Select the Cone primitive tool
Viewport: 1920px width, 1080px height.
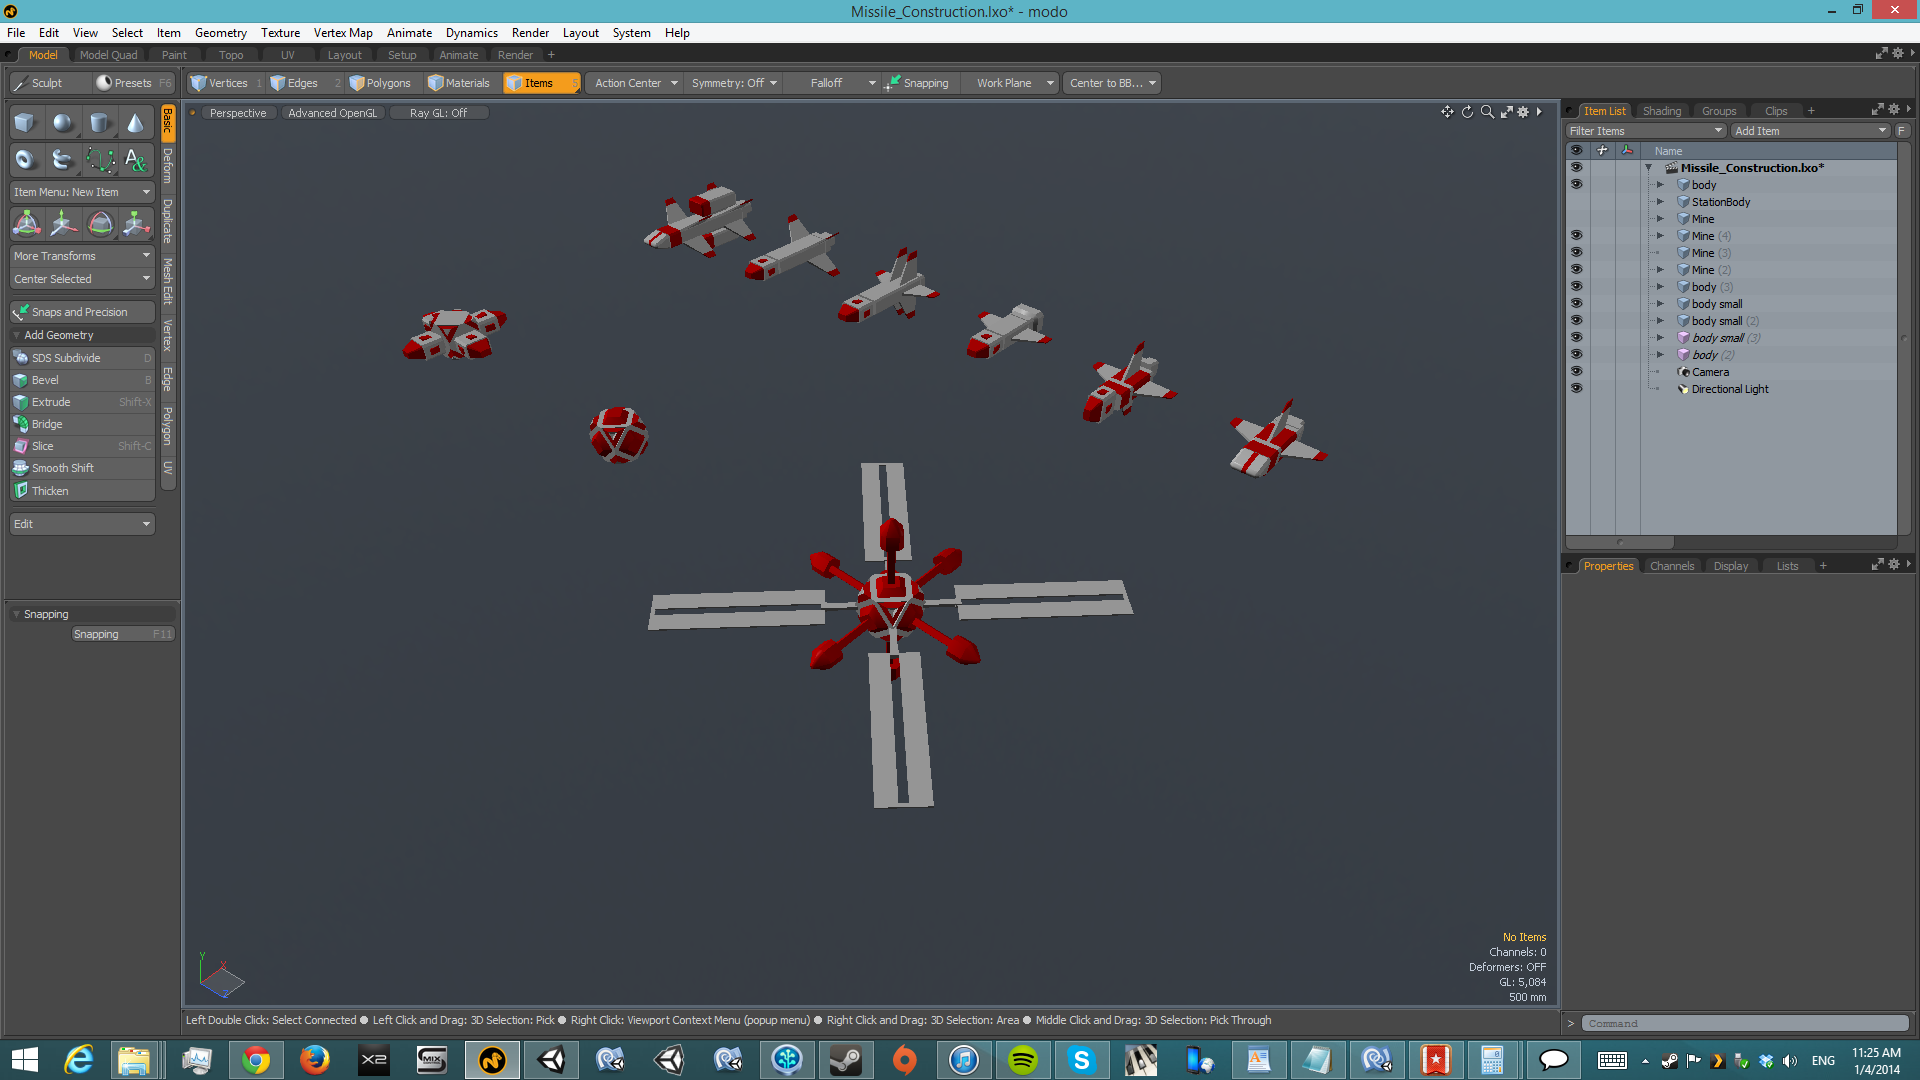[x=135, y=123]
